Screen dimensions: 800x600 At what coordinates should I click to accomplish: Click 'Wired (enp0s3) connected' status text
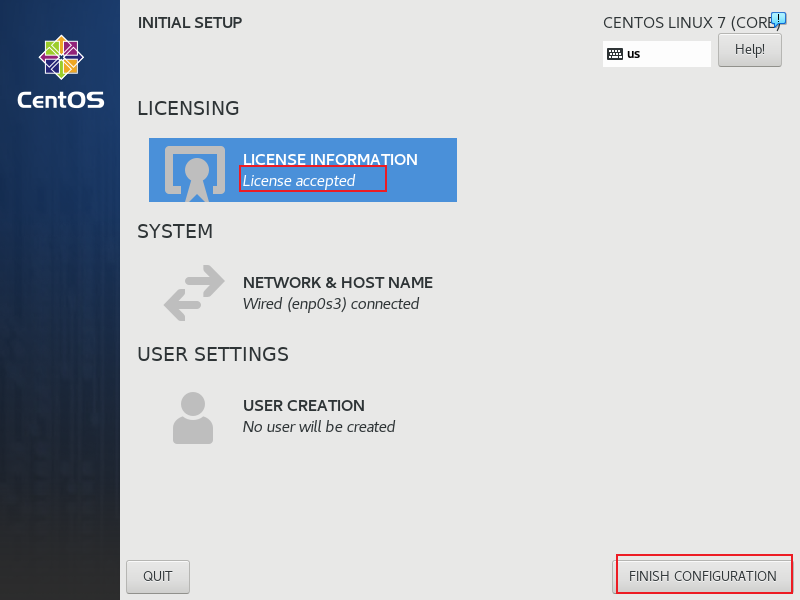point(331,304)
